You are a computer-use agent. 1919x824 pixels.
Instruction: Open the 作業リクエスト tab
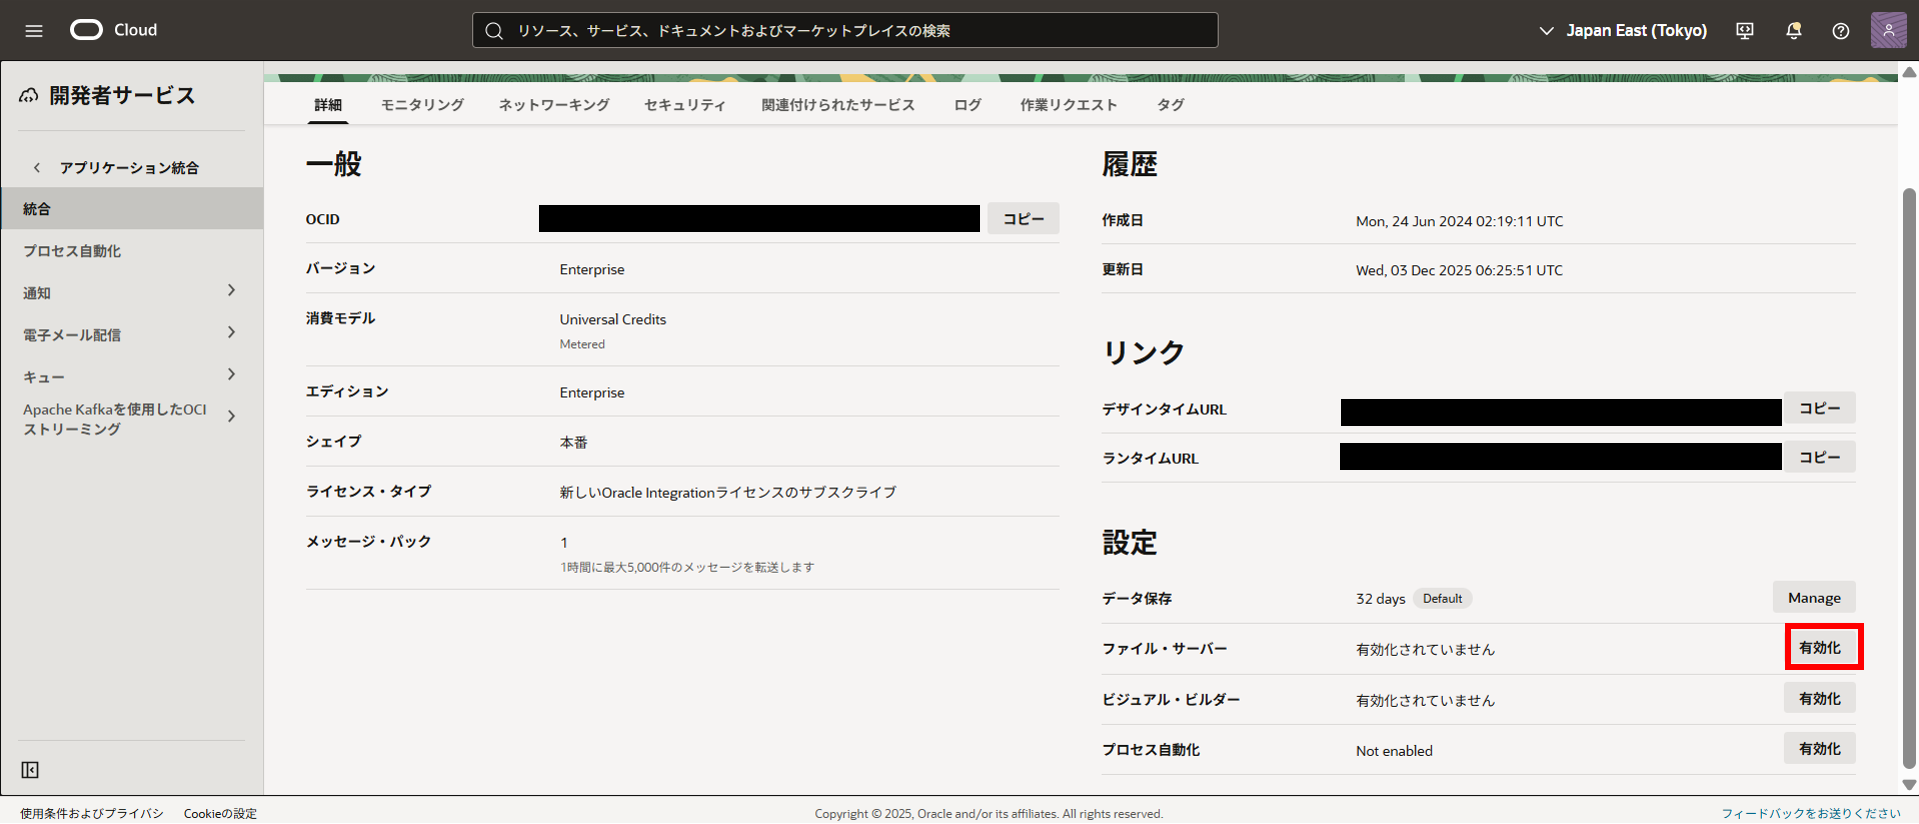(x=1068, y=105)
